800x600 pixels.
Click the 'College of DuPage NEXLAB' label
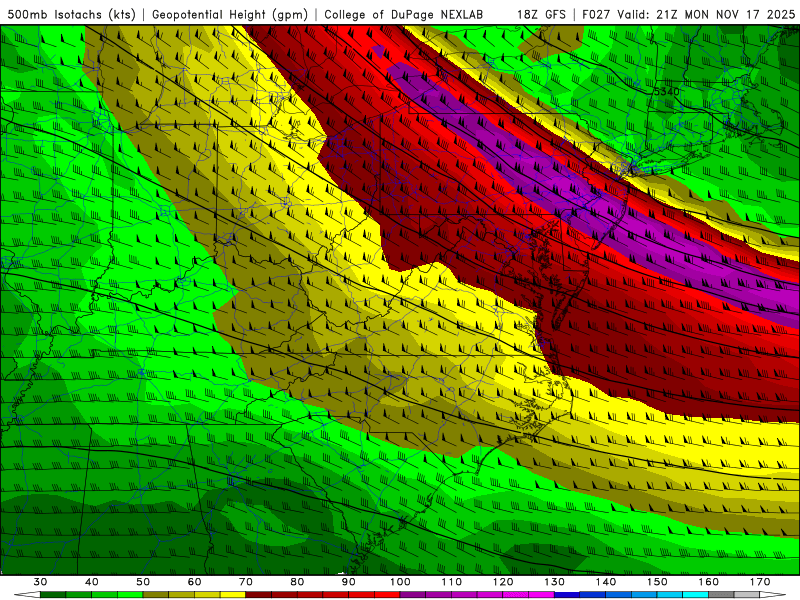click(404, 15)
